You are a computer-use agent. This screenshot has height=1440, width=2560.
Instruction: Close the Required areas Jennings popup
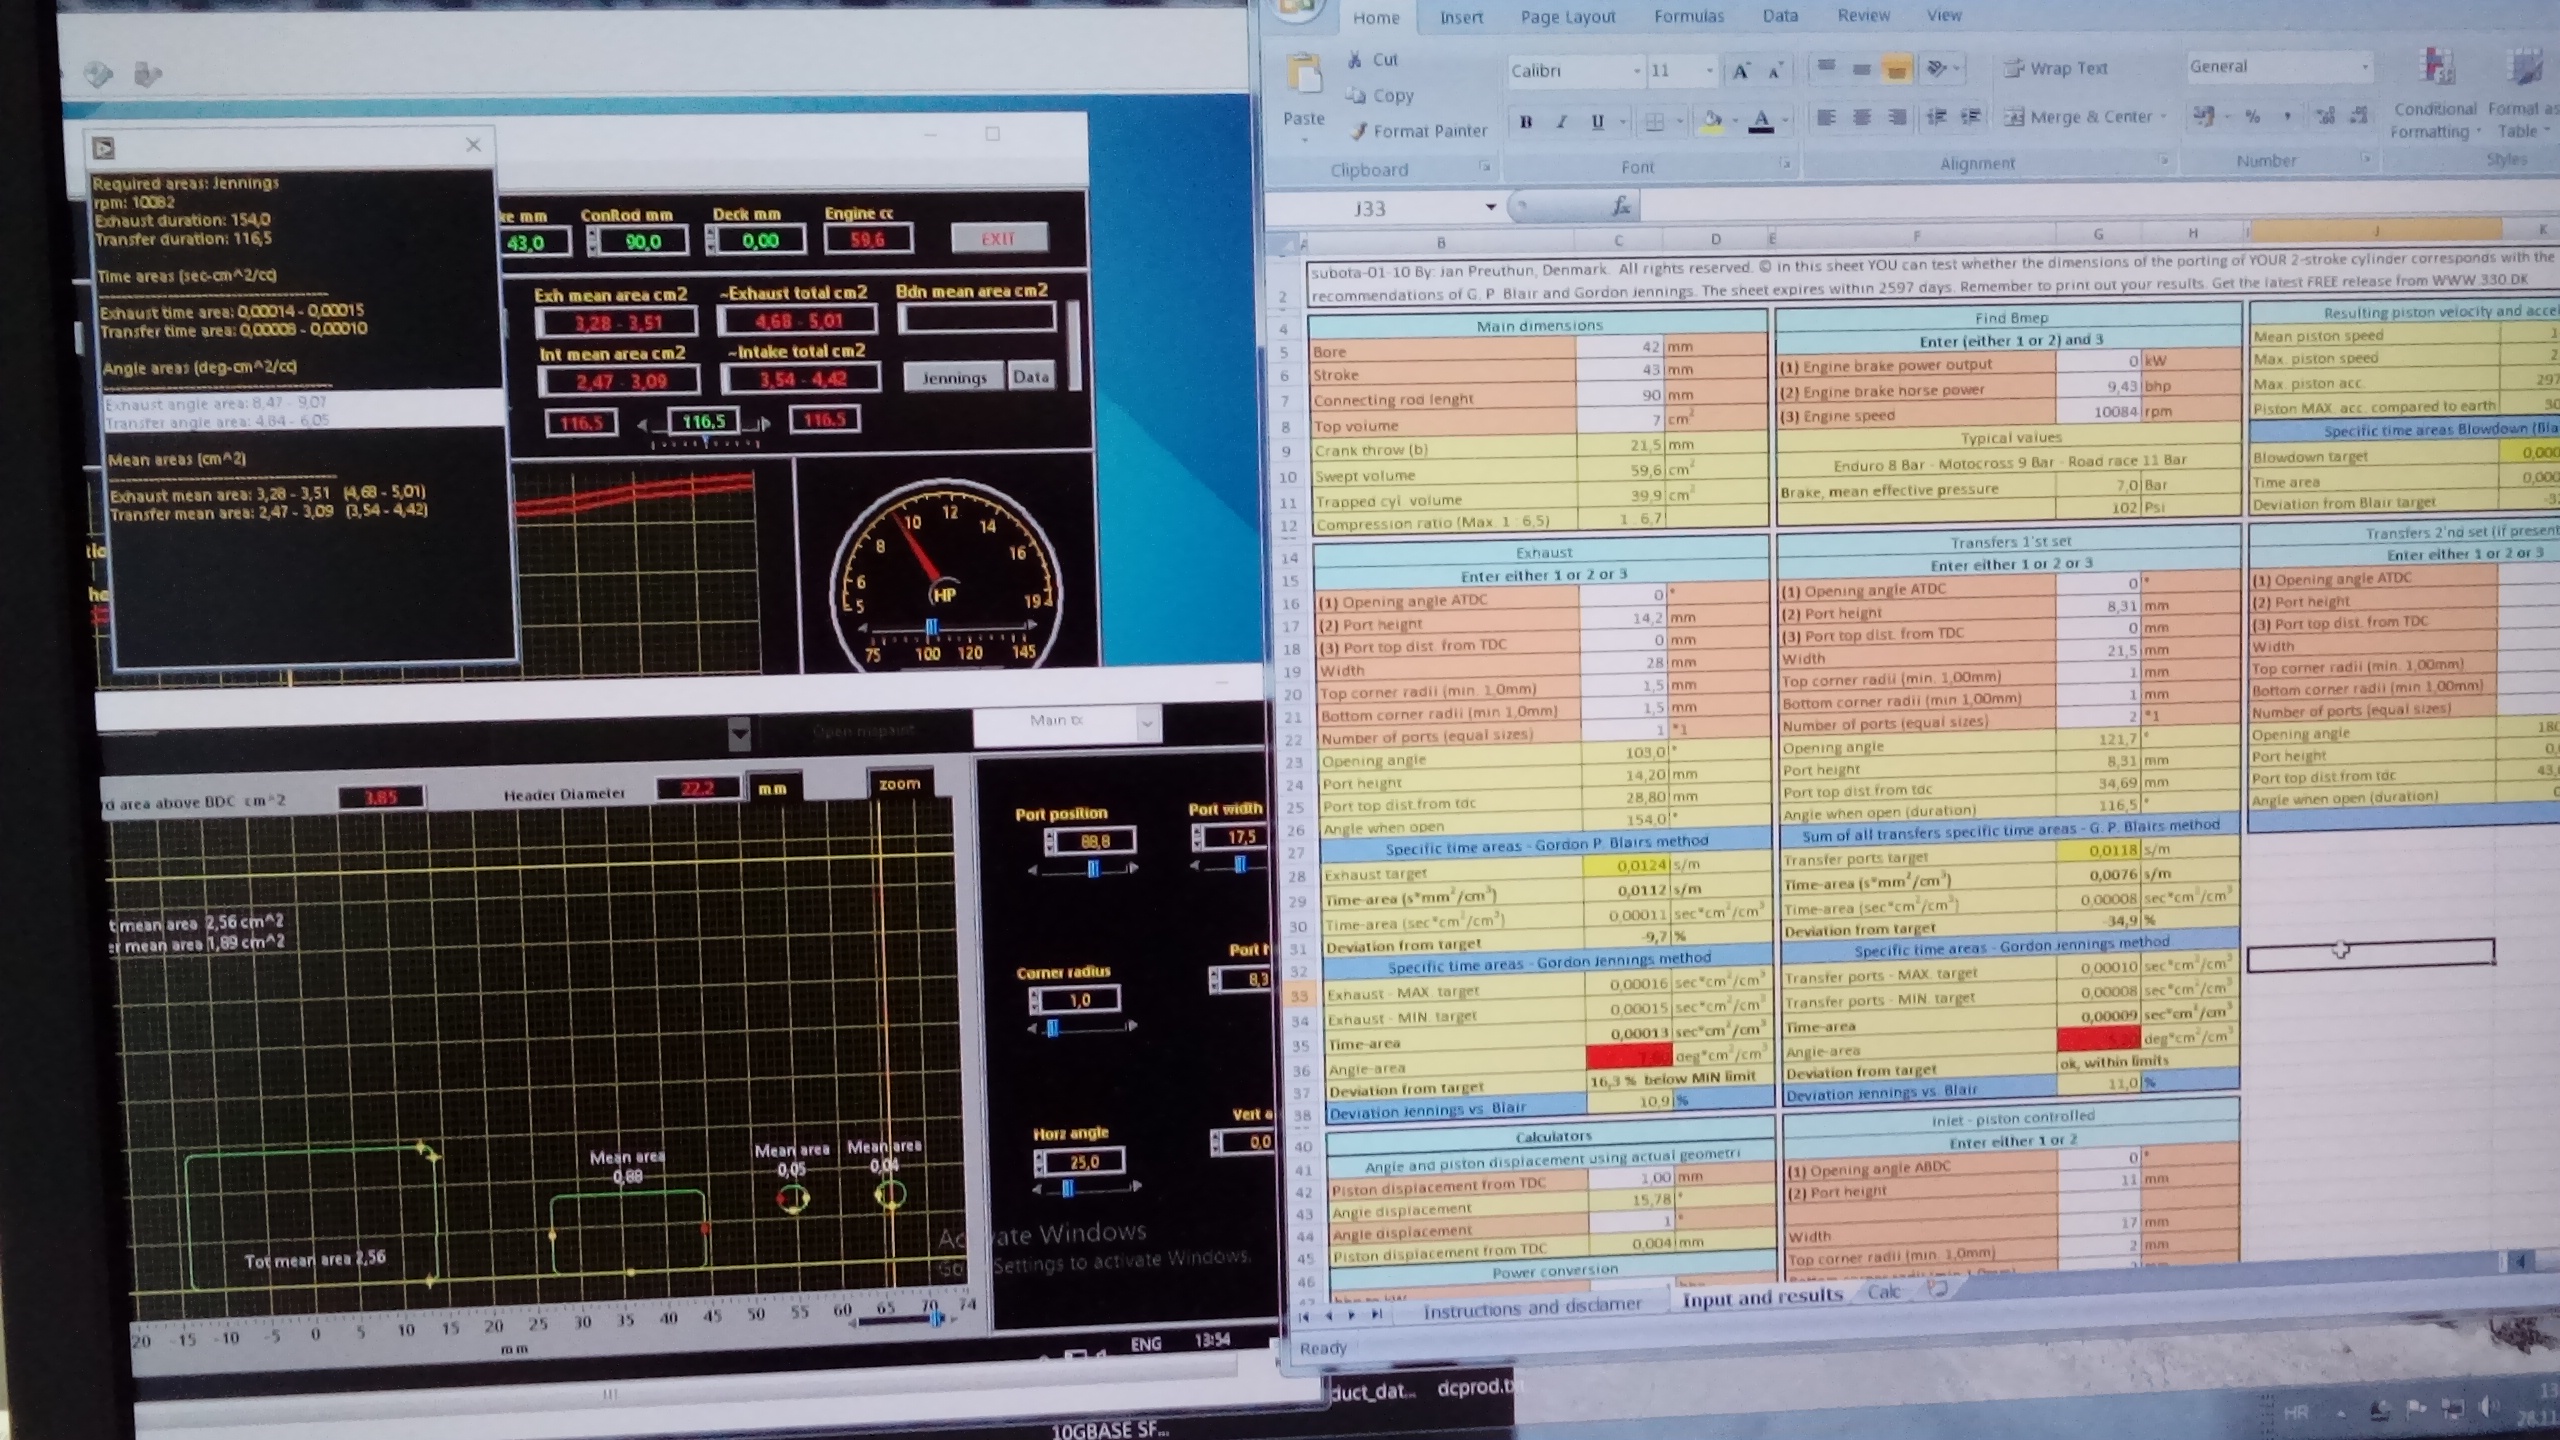coord(473,145)
